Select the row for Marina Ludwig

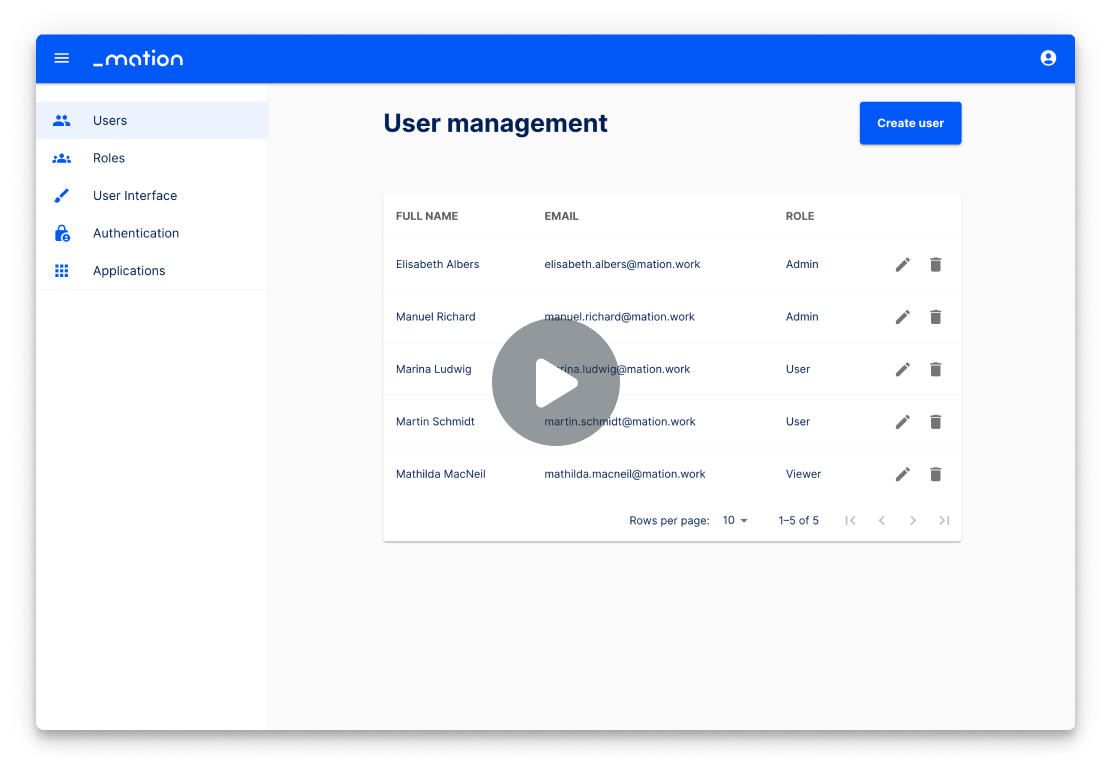coord(434,369)
